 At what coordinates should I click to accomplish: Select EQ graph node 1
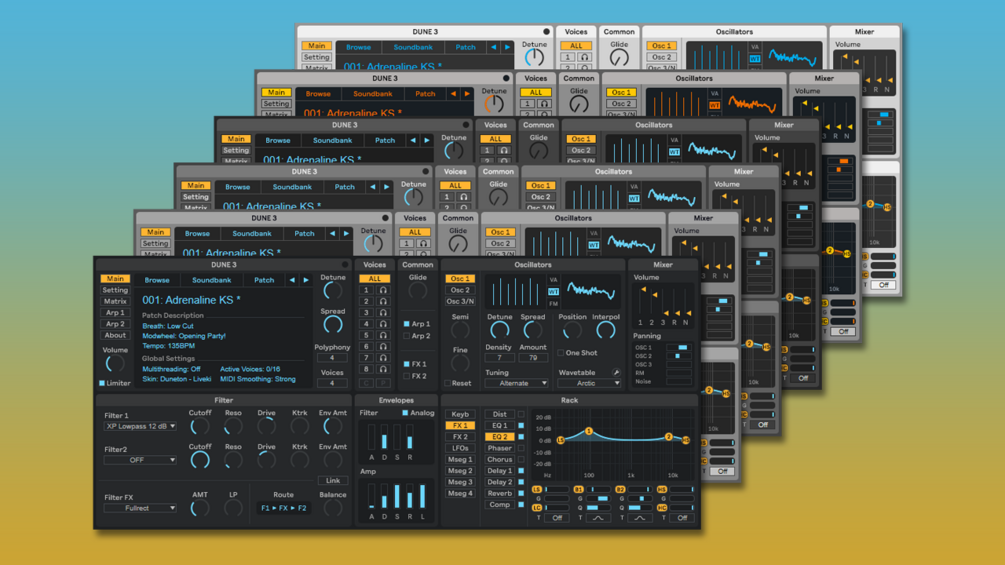tap(588, 431)
